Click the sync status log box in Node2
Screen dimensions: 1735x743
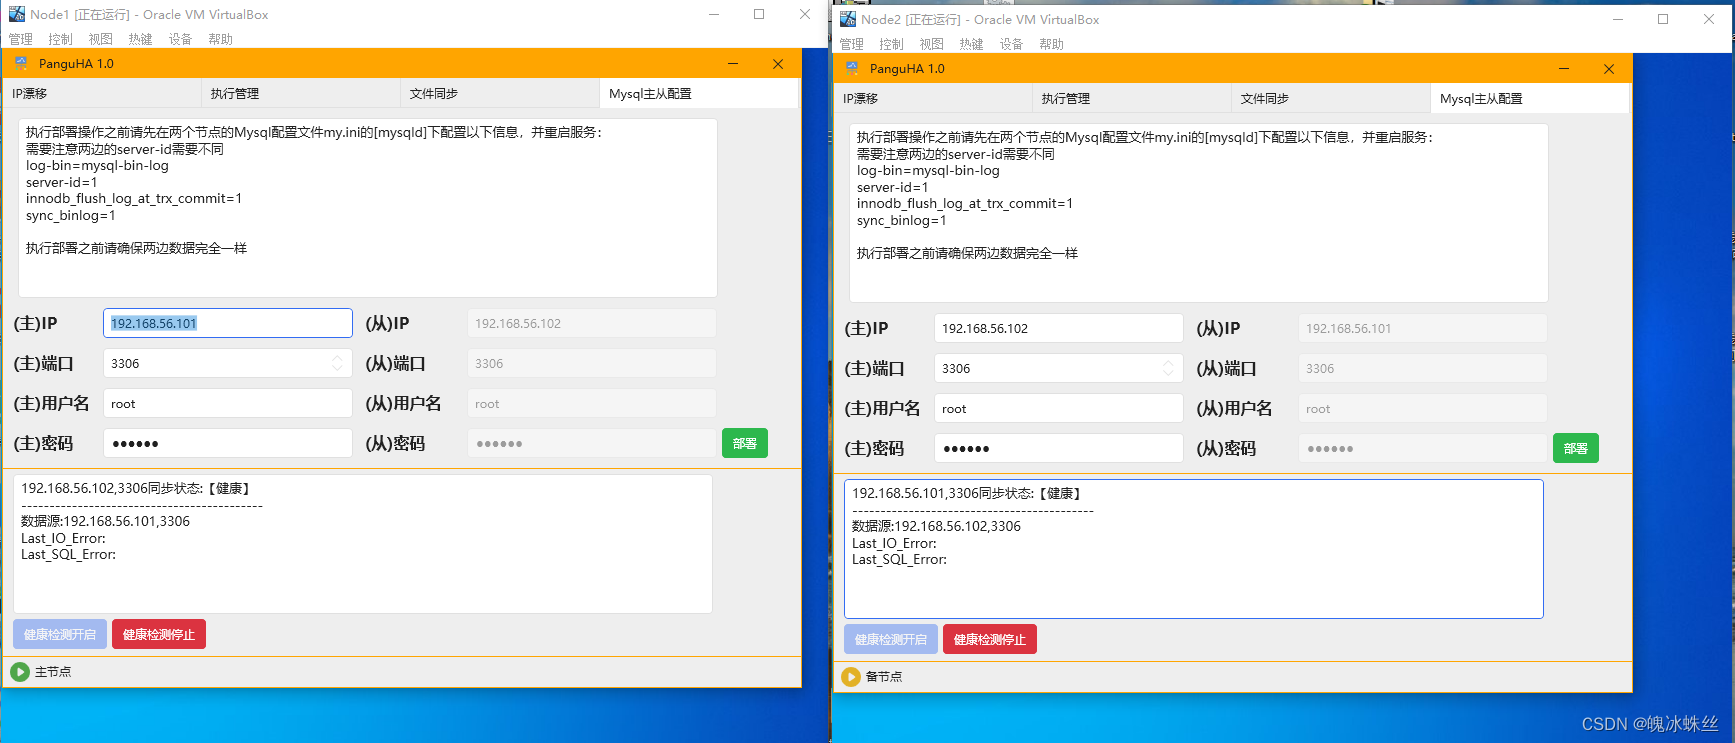(1194, 549)
